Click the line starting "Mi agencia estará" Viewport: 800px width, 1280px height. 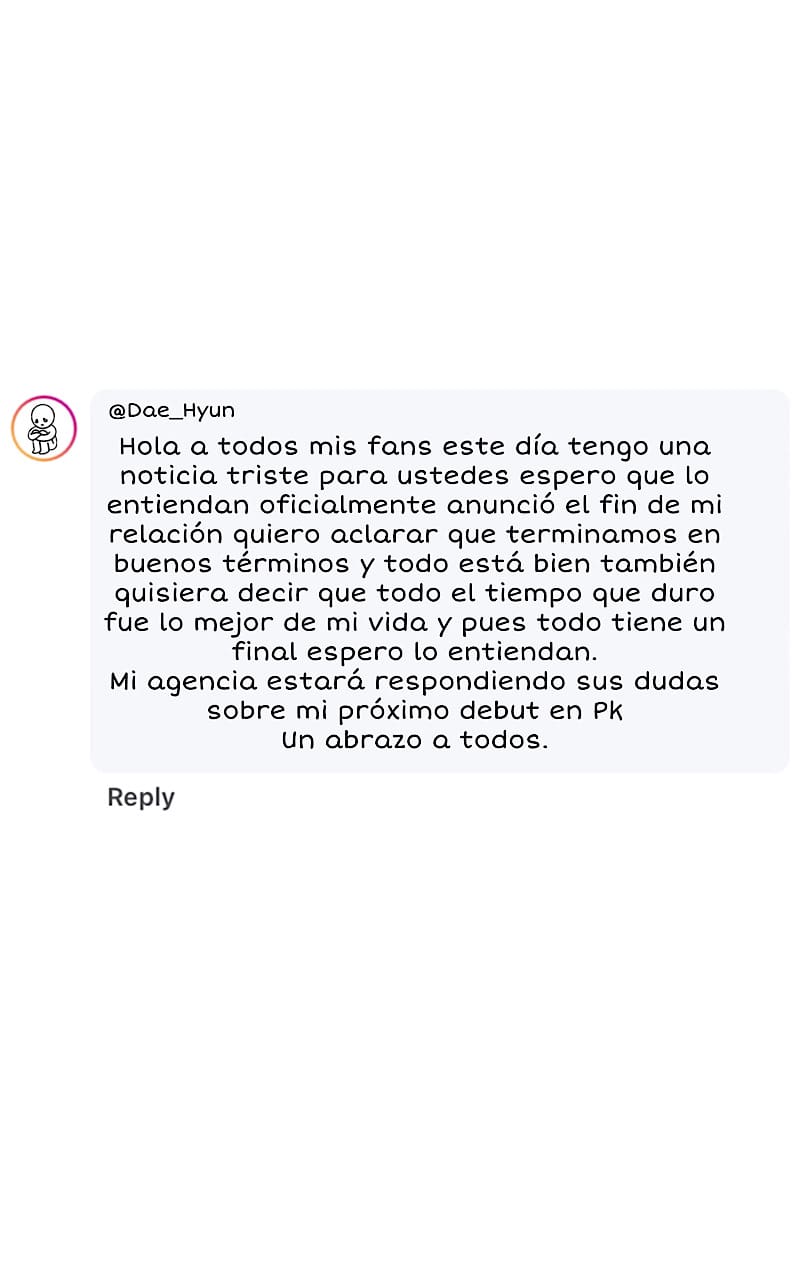pos(414,682)
